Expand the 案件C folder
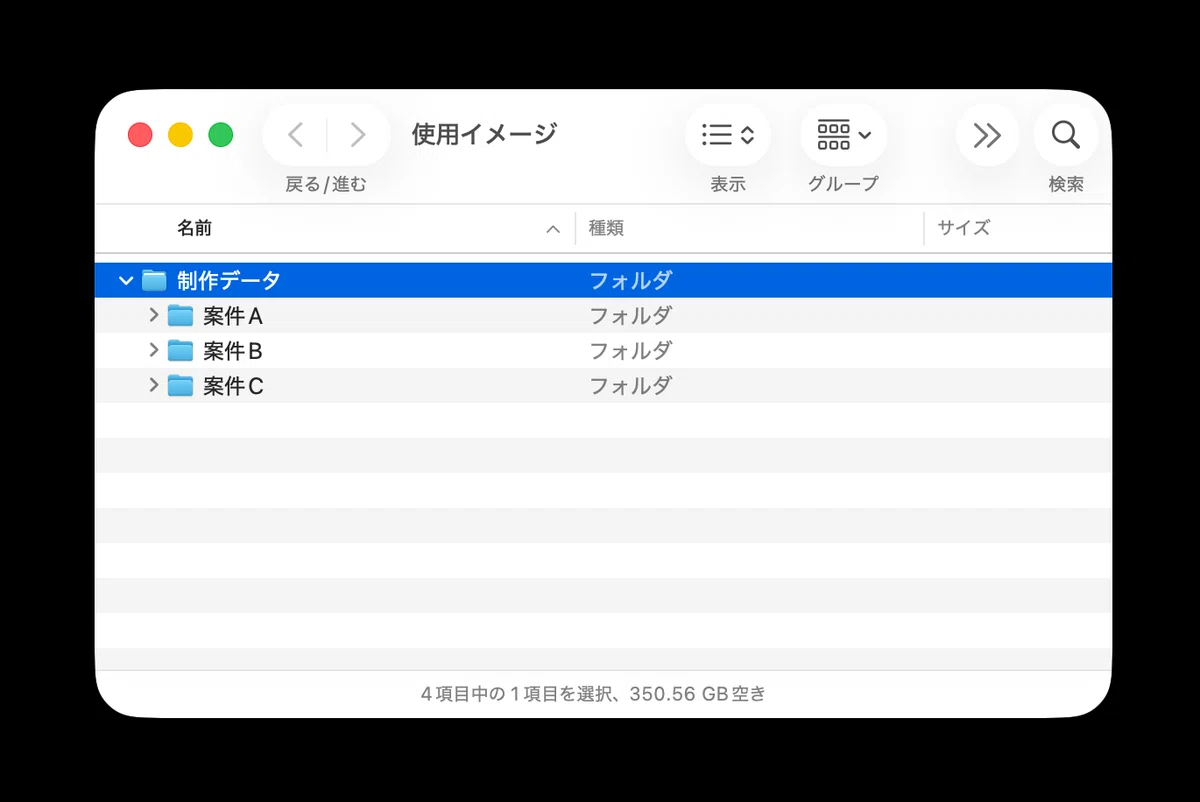This screenshot has height=802, width=1200. 153,385
